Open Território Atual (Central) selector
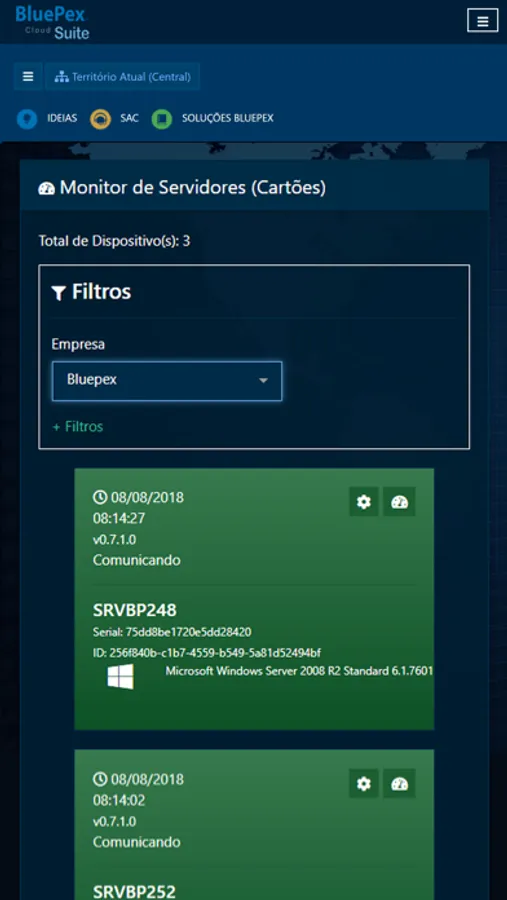 click(x=122, y=76)
